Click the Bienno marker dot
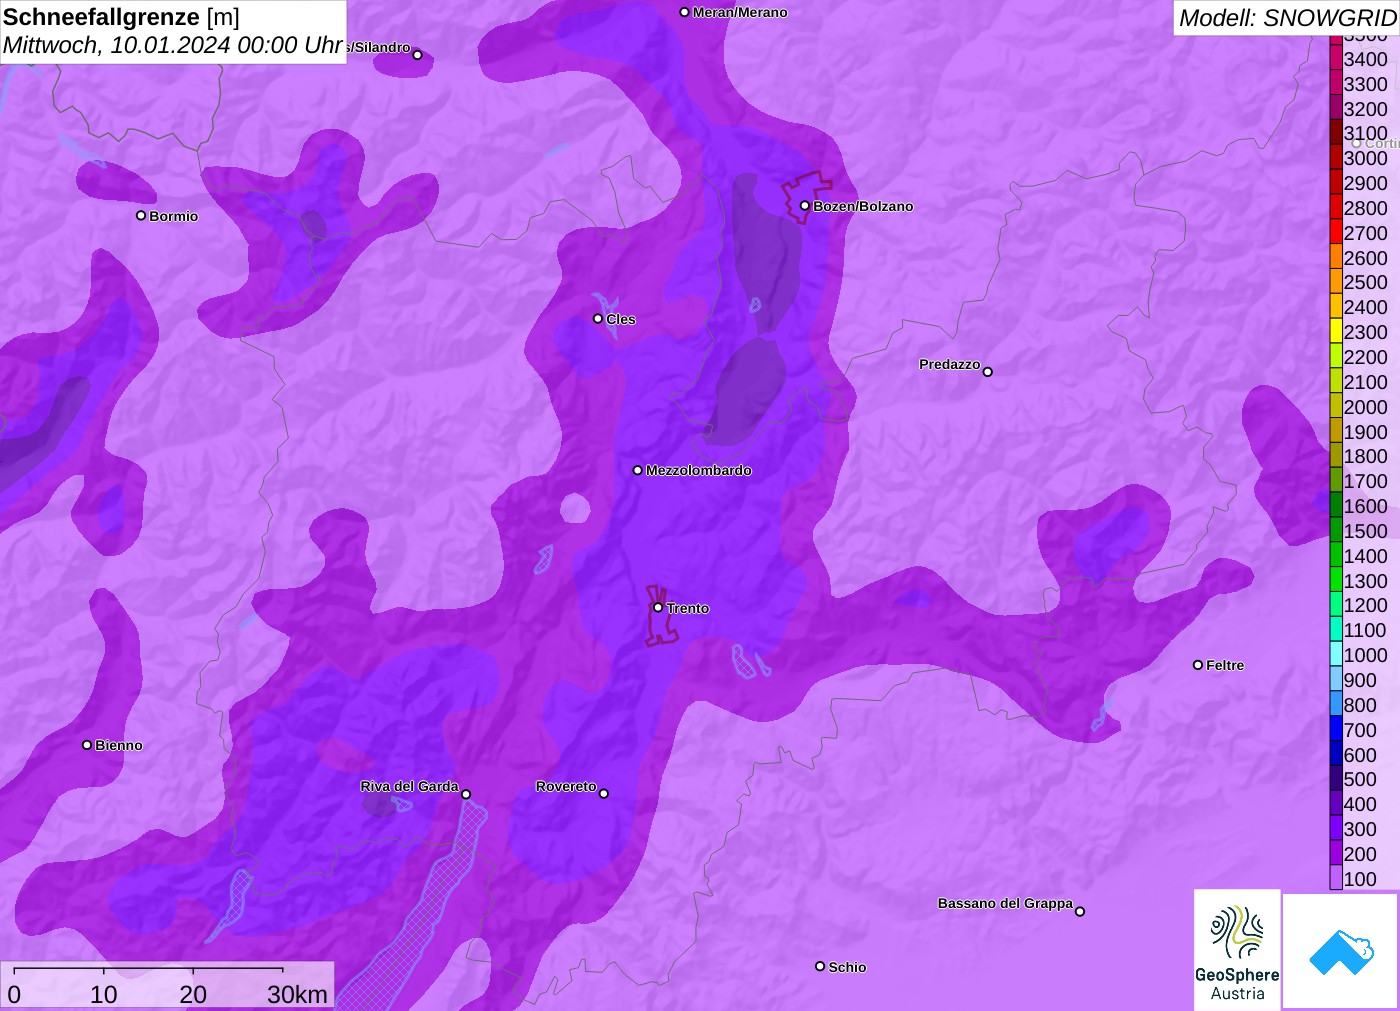Image resolution: width=1400 pixels, height=1011 pixels. [87, 744]
